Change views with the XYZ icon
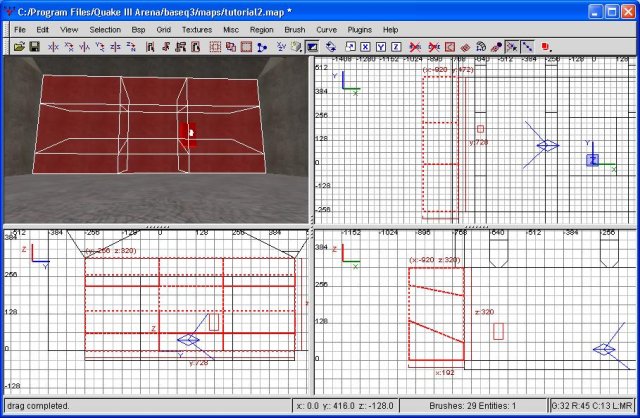The image size is (640, 418). [281, 47]
